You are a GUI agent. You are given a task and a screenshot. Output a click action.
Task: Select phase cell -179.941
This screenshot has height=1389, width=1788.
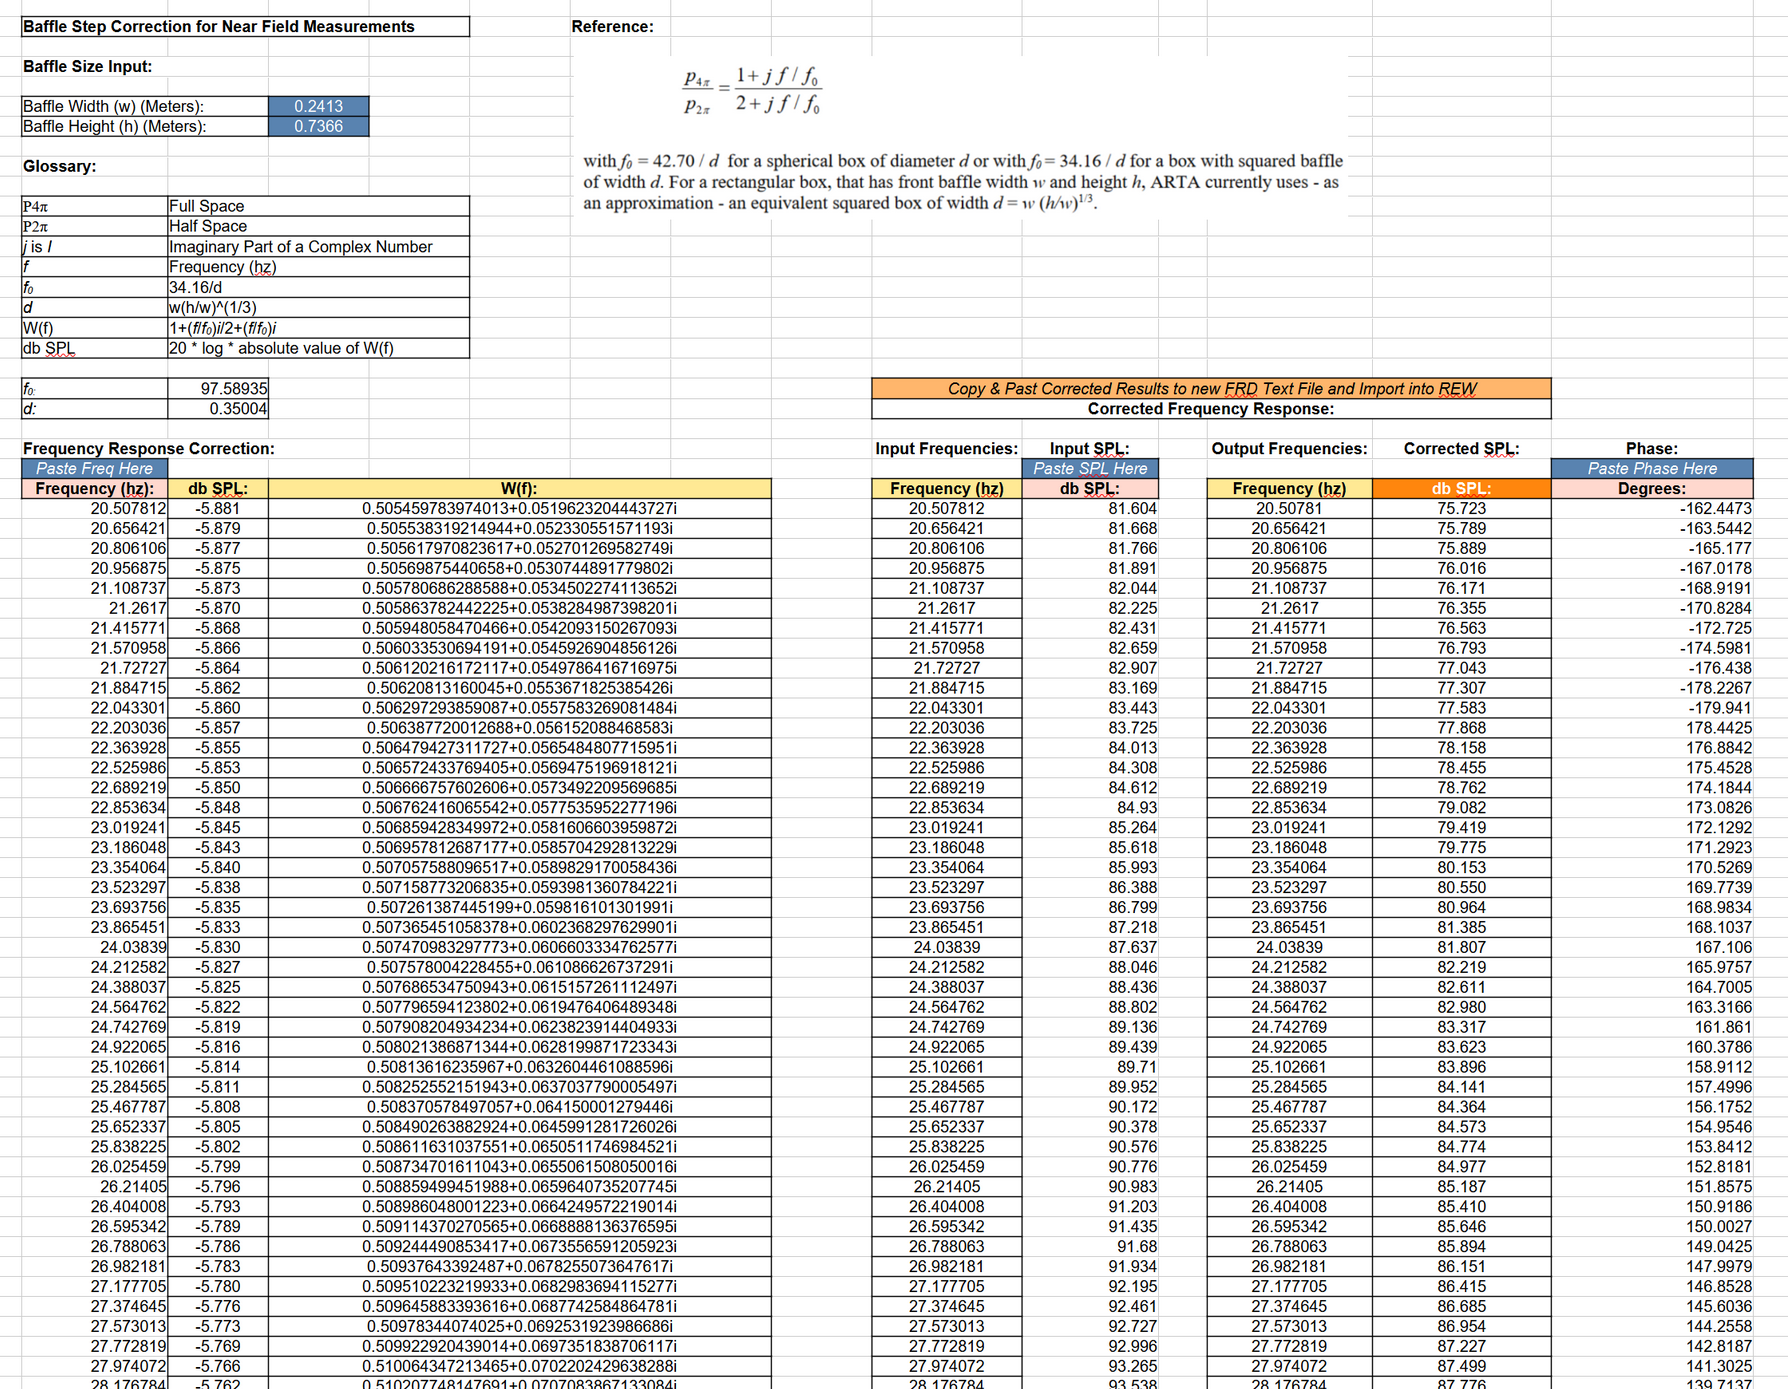1652,707
